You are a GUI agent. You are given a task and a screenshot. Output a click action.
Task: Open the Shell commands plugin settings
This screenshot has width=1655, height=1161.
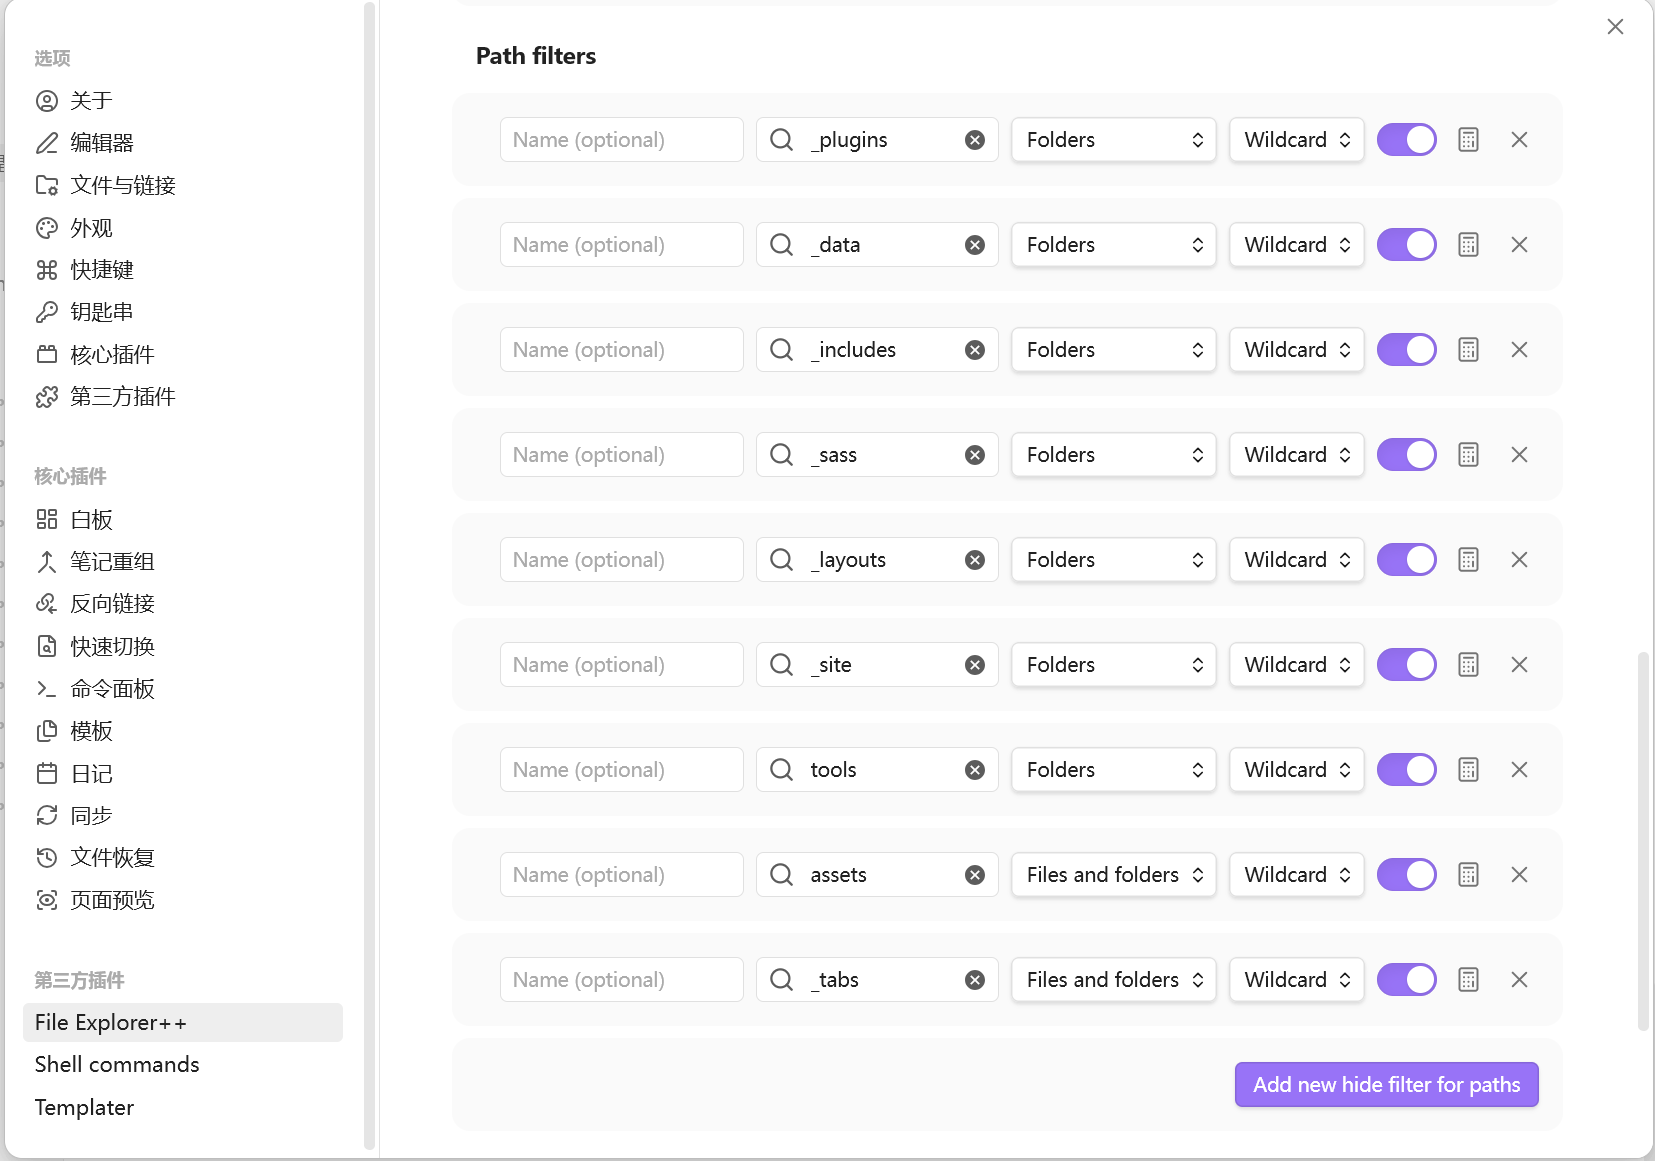117,1065
